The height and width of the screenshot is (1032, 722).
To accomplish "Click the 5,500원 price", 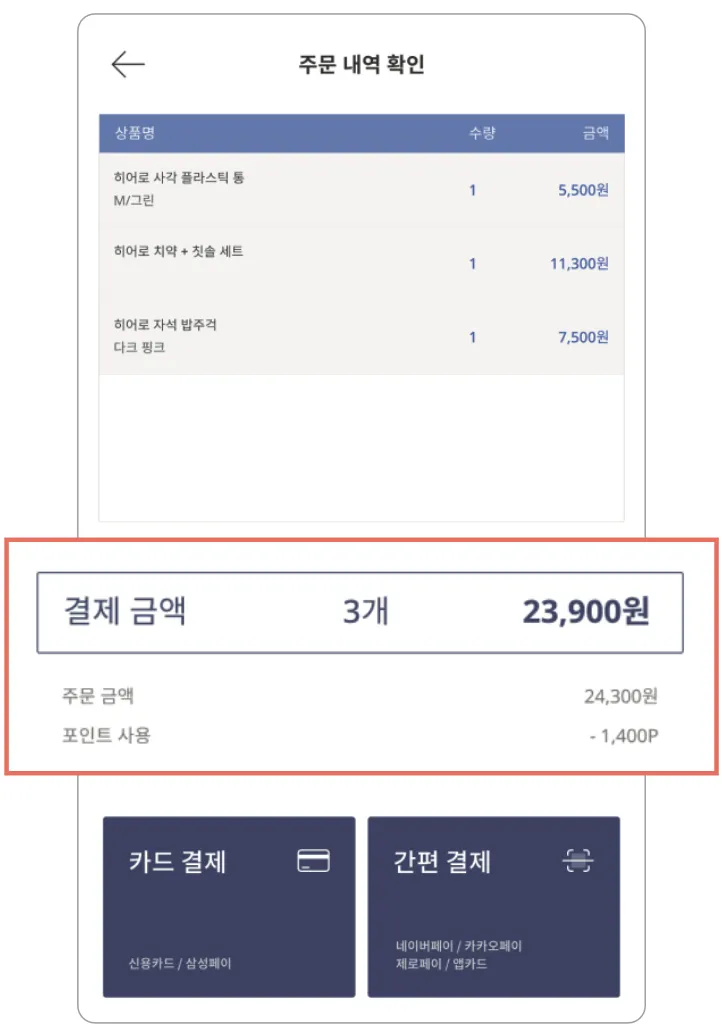I will [x=583, y=190].
